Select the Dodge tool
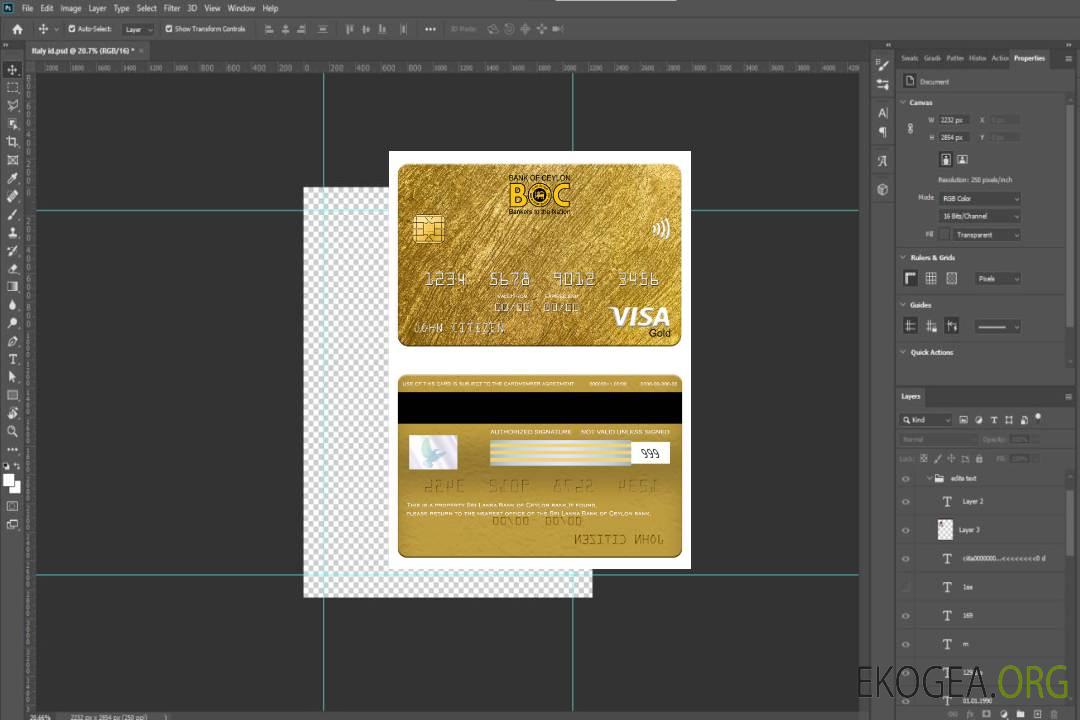Viewport: 1080px width, 720px height. tap(12, 322)
